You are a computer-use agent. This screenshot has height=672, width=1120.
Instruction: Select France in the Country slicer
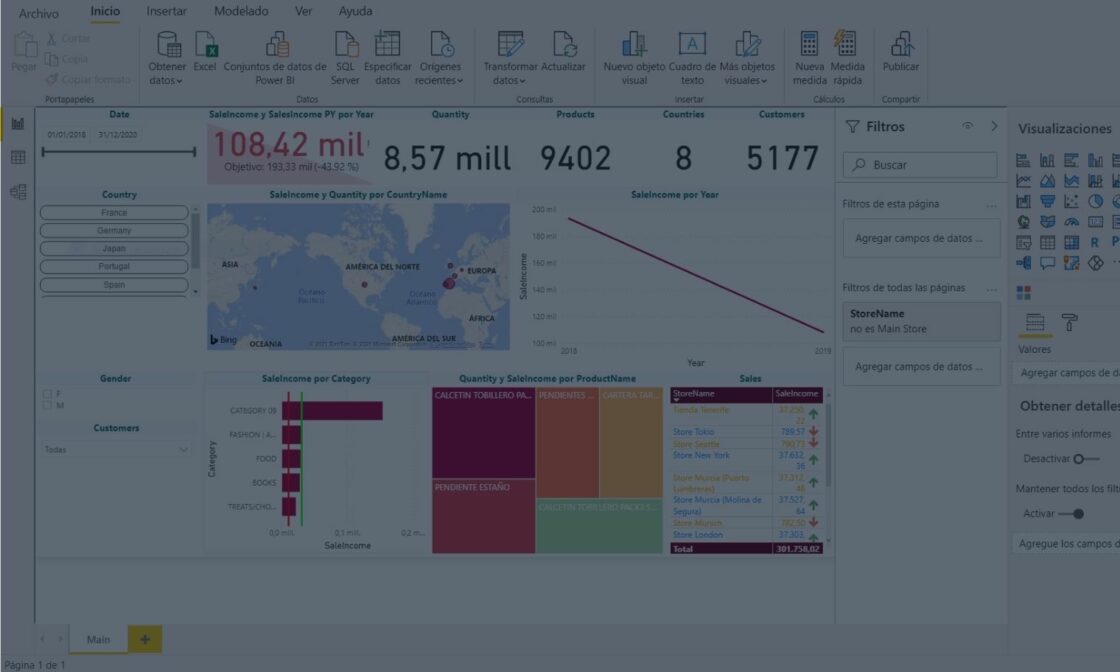coord(113,212)
